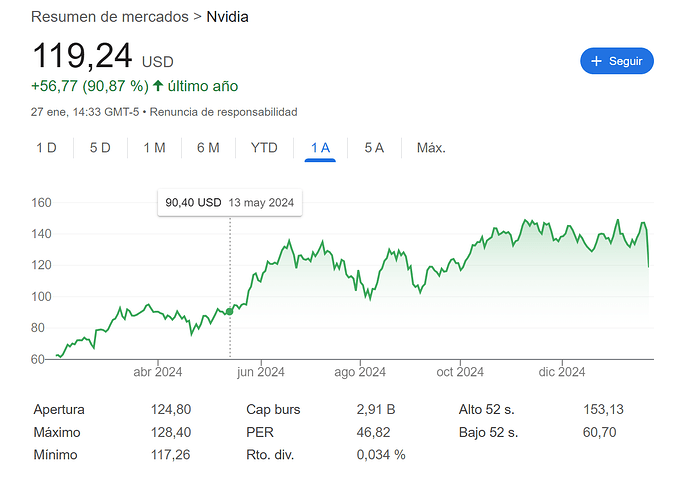
Task: Show the YTD chart range
Action: coord(264,148)
